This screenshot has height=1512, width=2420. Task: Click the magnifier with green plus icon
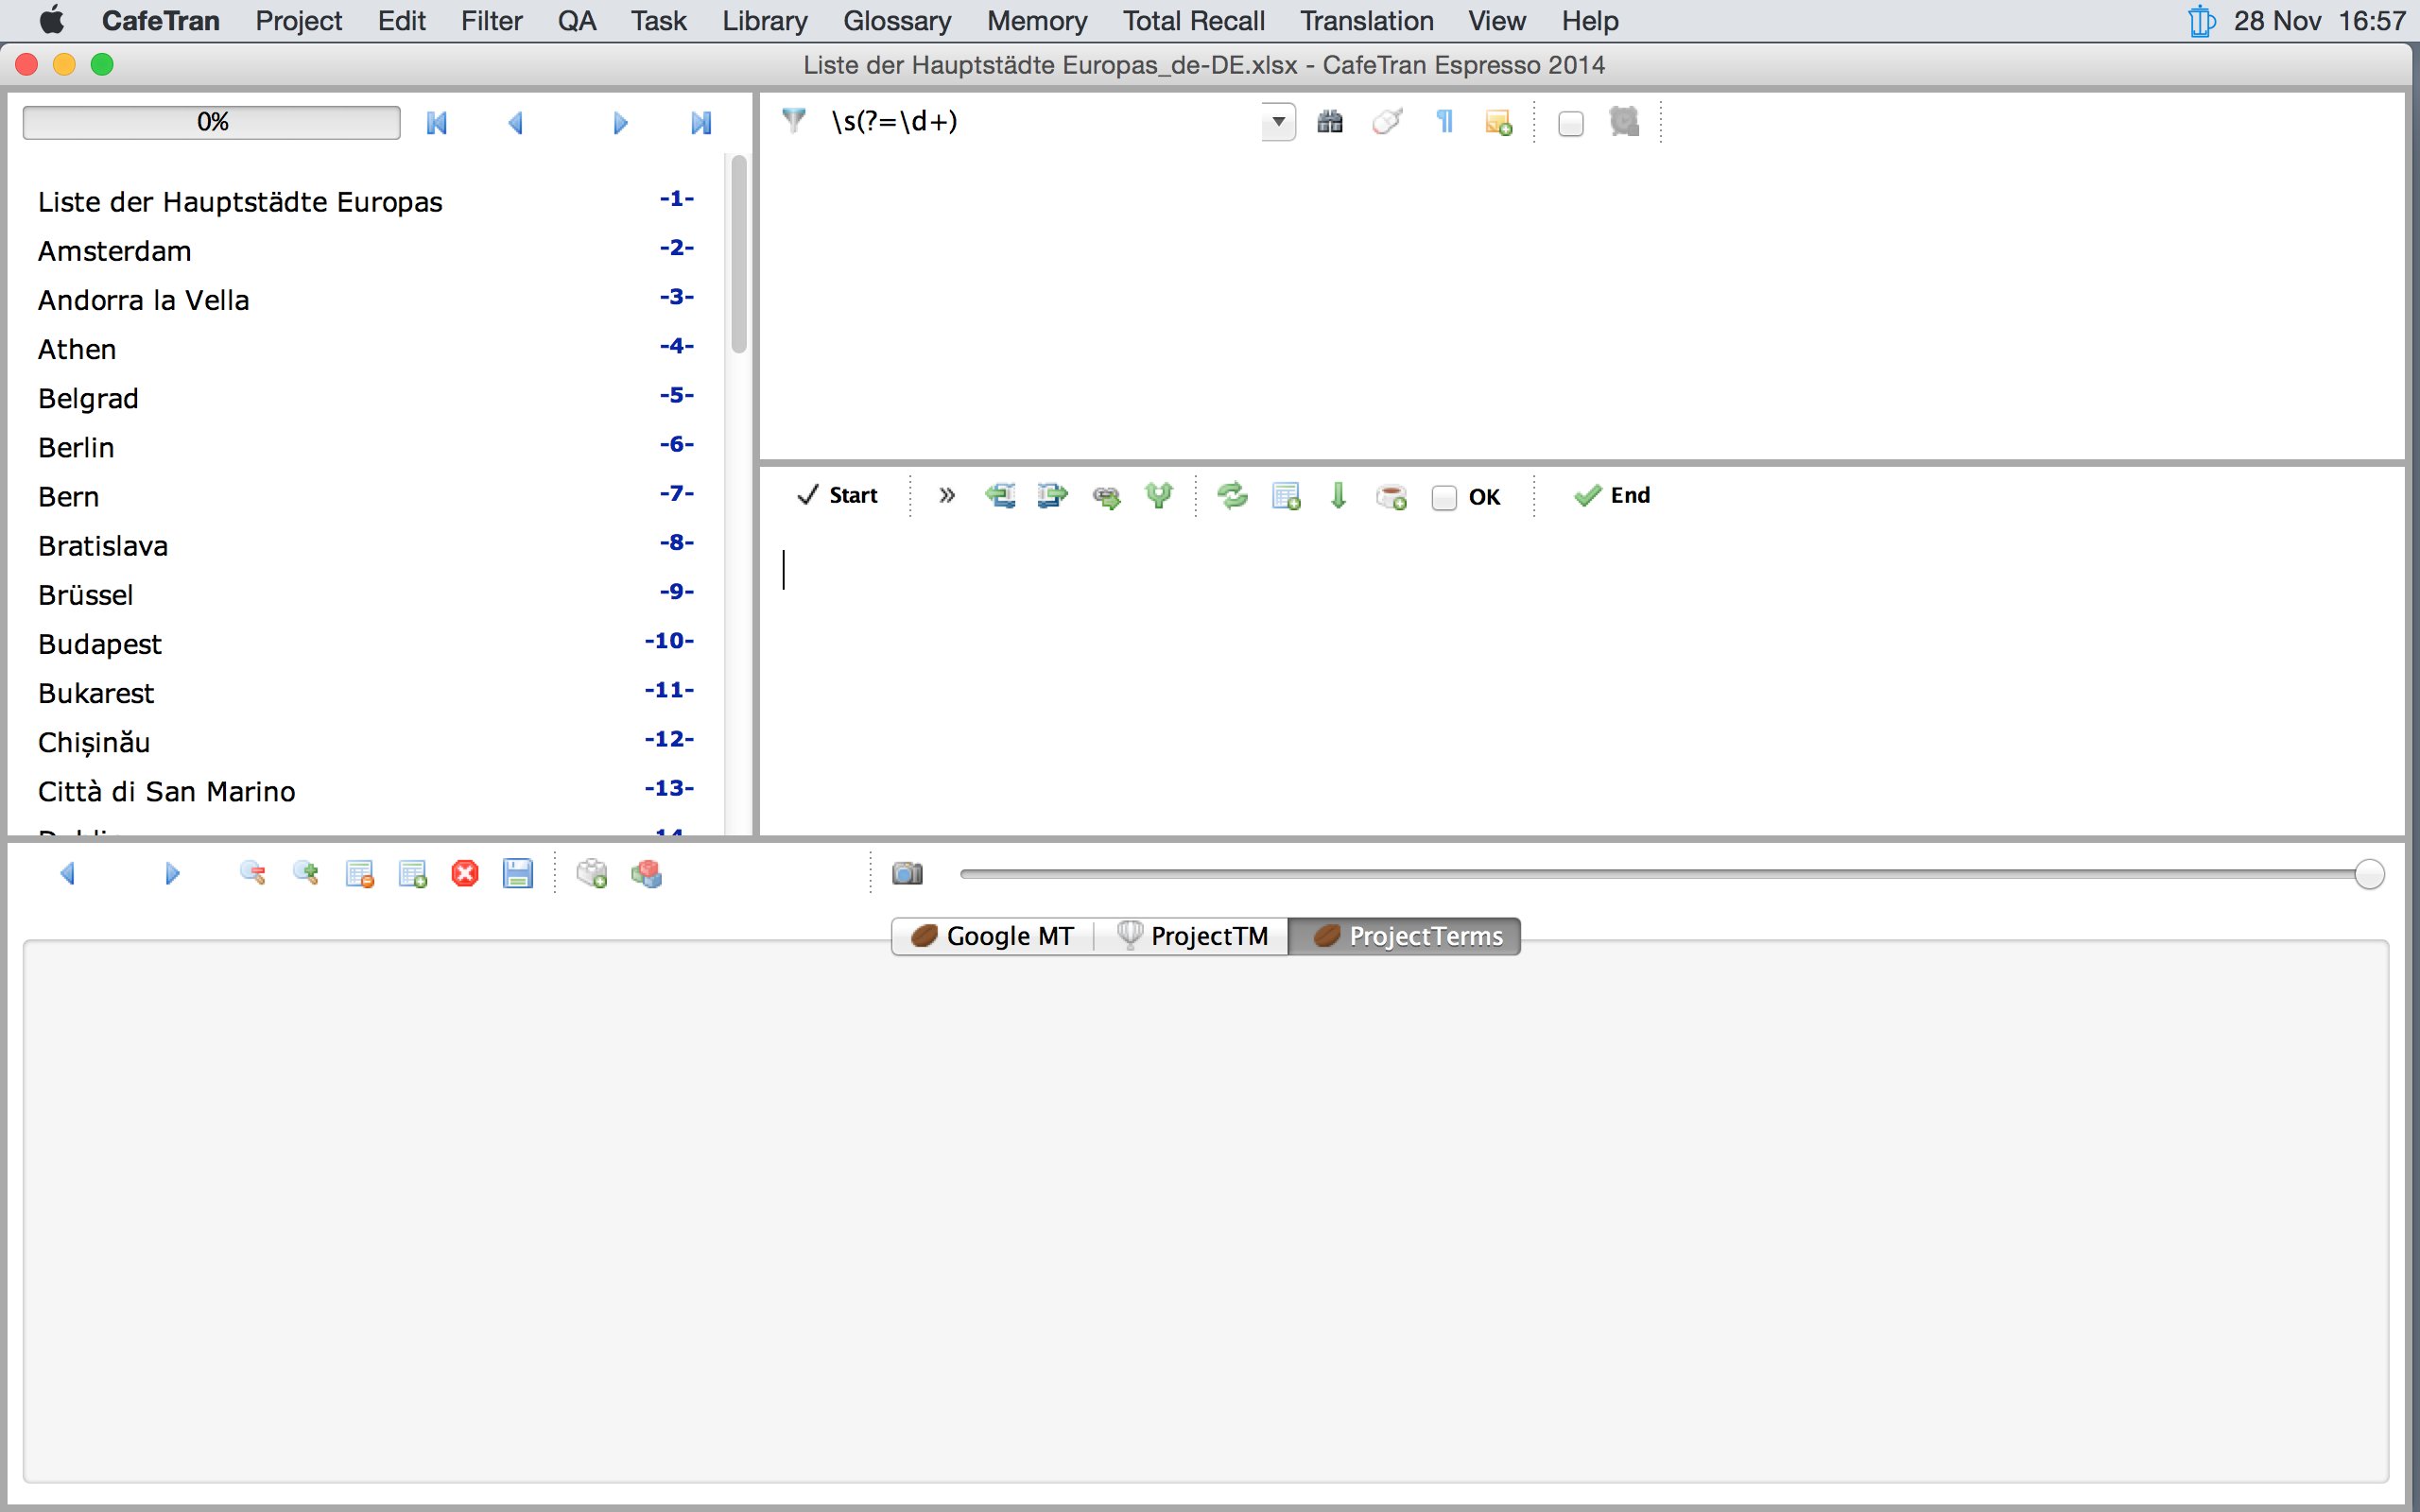coord(306,873)
